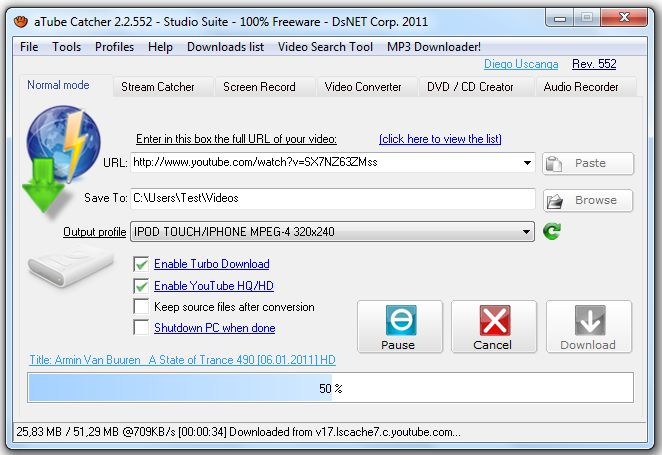Open the Help menu

point(160,47)
